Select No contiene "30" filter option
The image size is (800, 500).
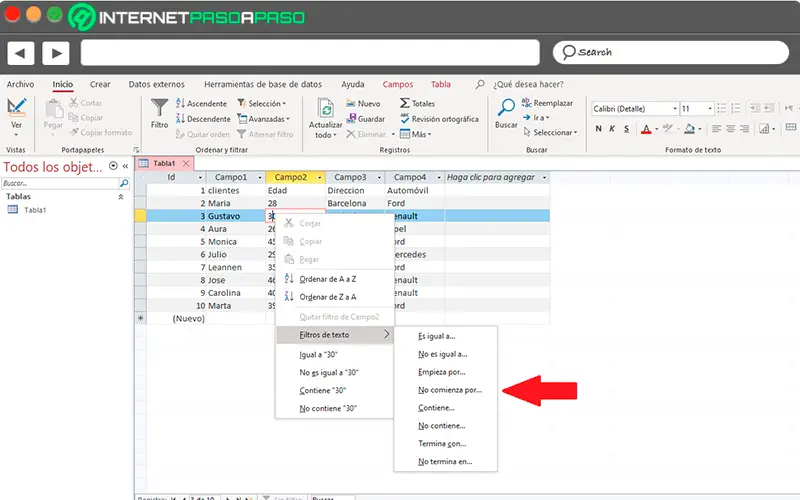334,408
